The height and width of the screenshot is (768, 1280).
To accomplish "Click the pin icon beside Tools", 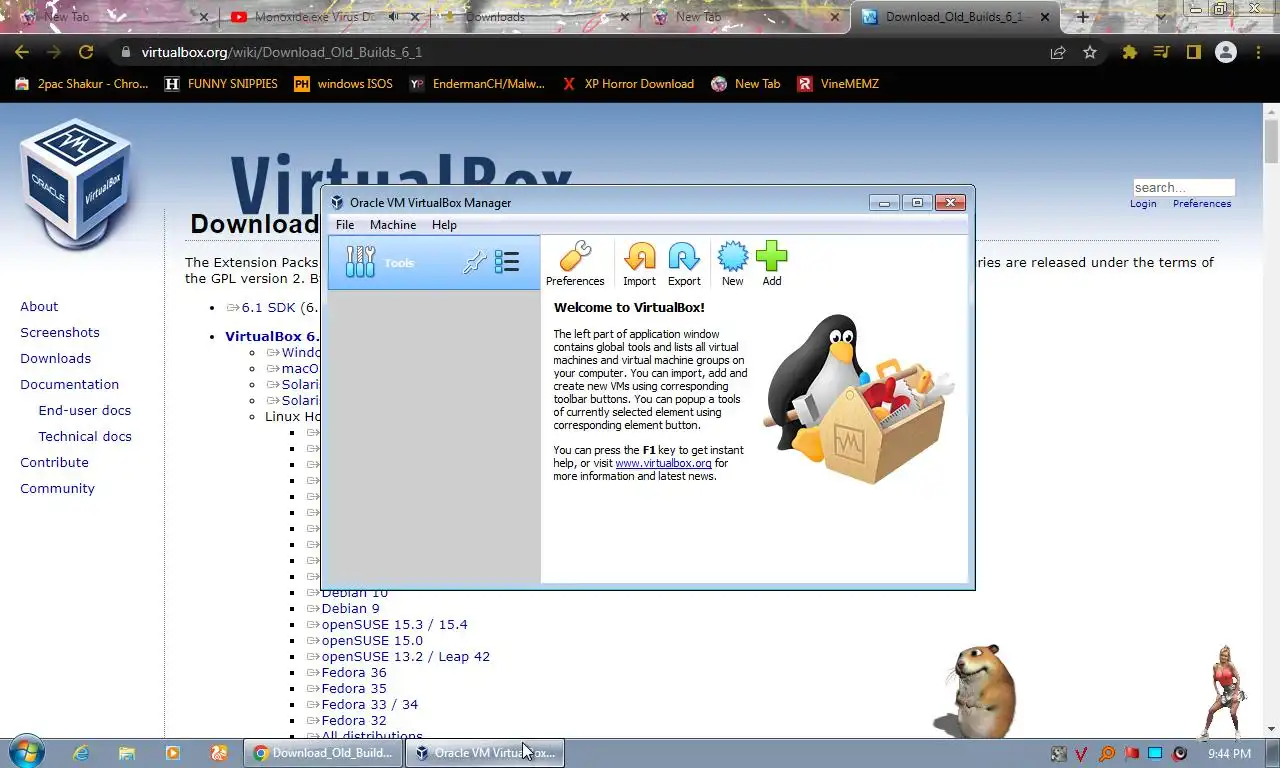I will point(474,263).
